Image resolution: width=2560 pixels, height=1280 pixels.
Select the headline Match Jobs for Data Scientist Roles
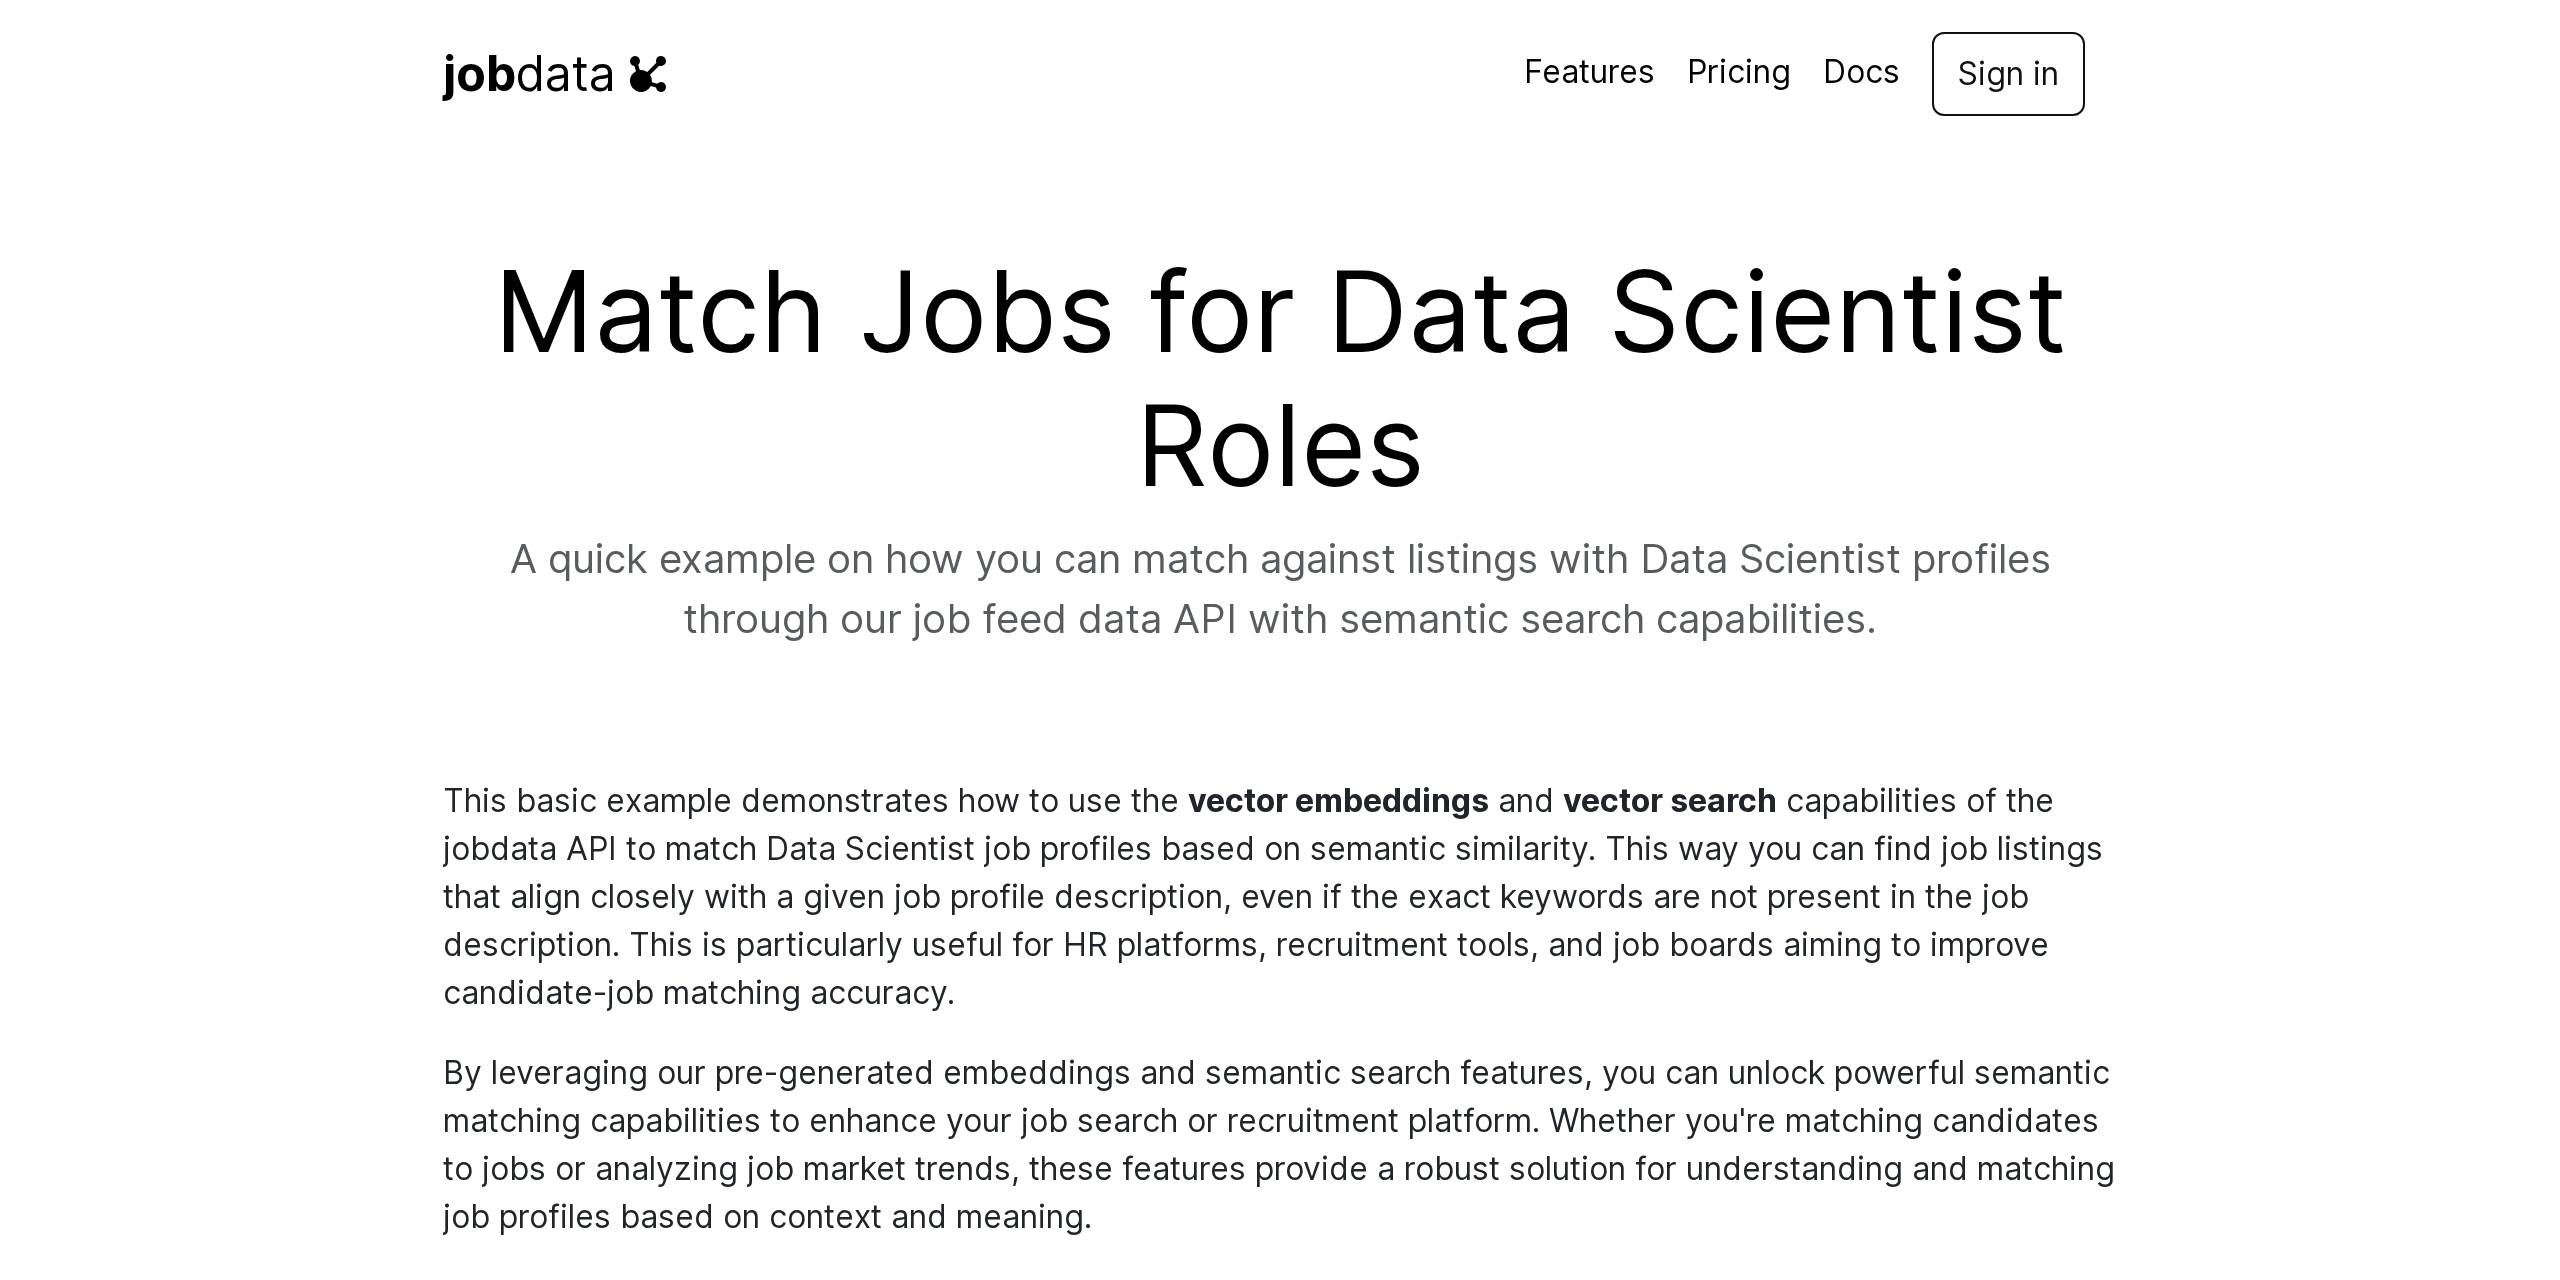(1280, 375)
